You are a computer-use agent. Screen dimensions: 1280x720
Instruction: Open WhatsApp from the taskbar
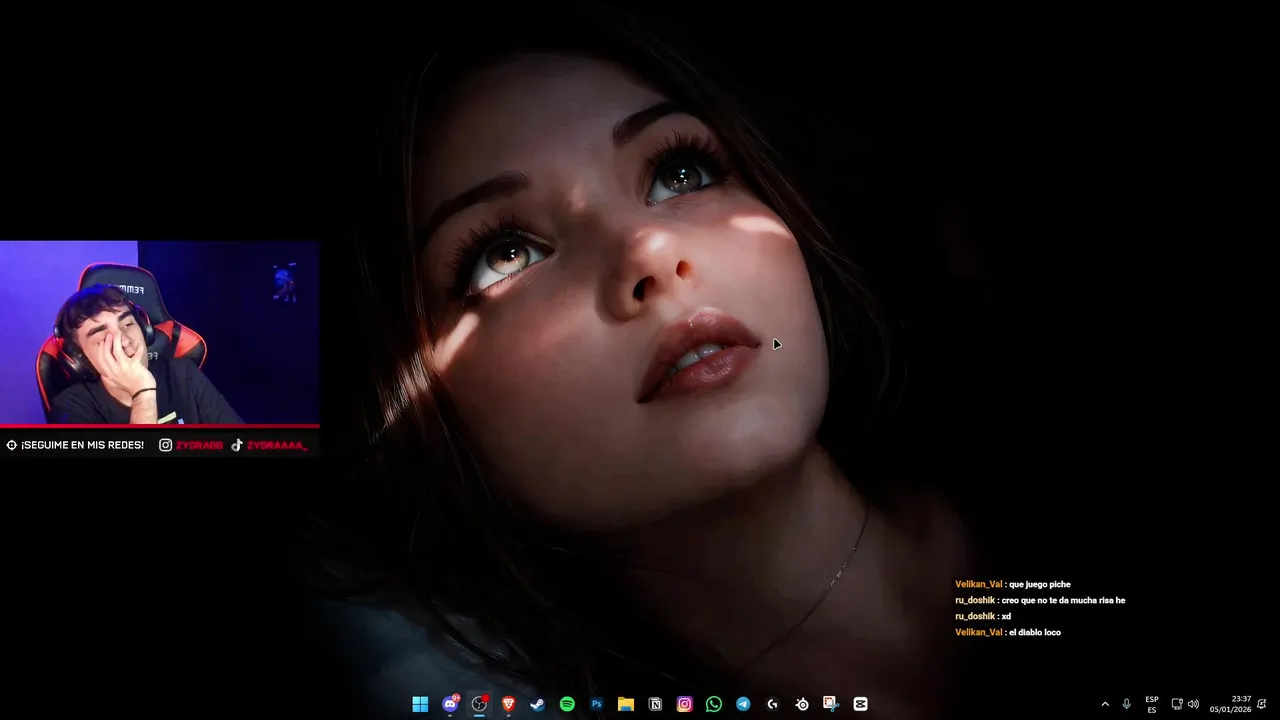pos(713,704)
